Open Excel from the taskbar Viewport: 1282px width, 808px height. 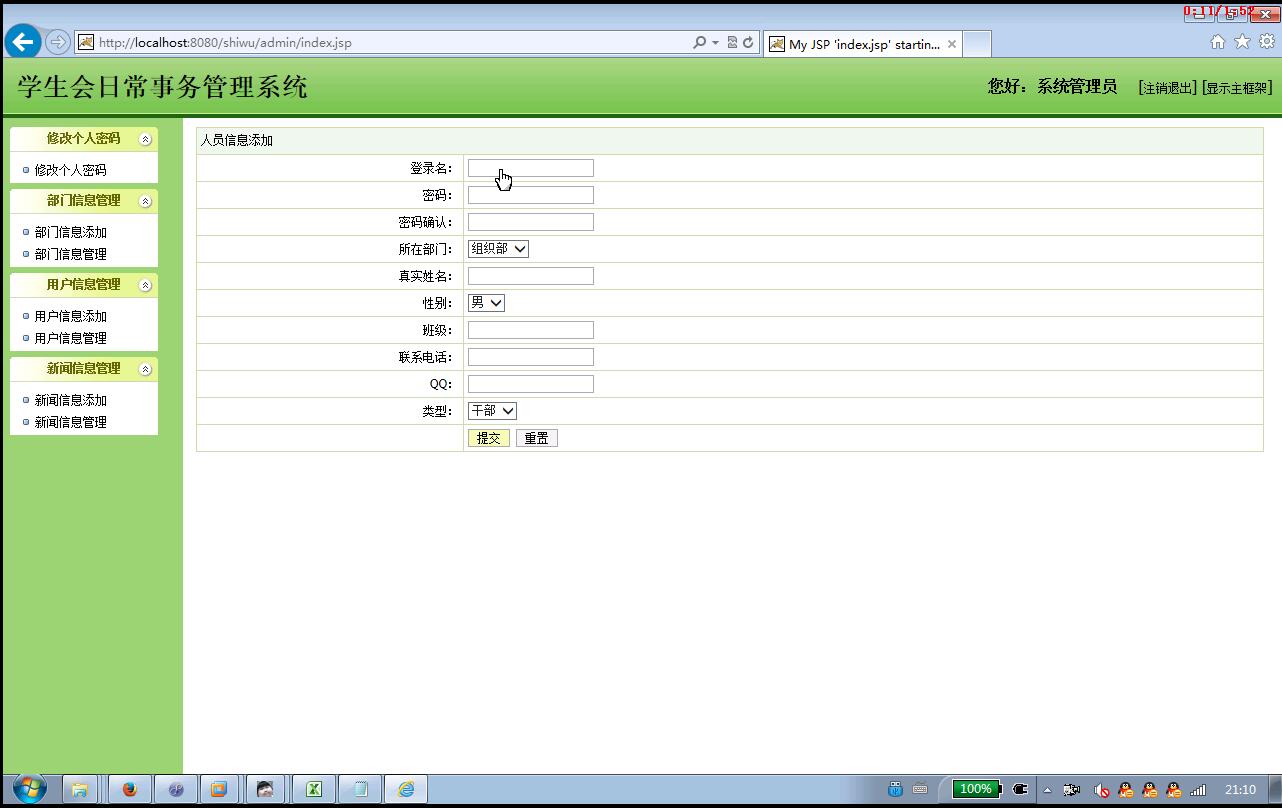point(313,789)
